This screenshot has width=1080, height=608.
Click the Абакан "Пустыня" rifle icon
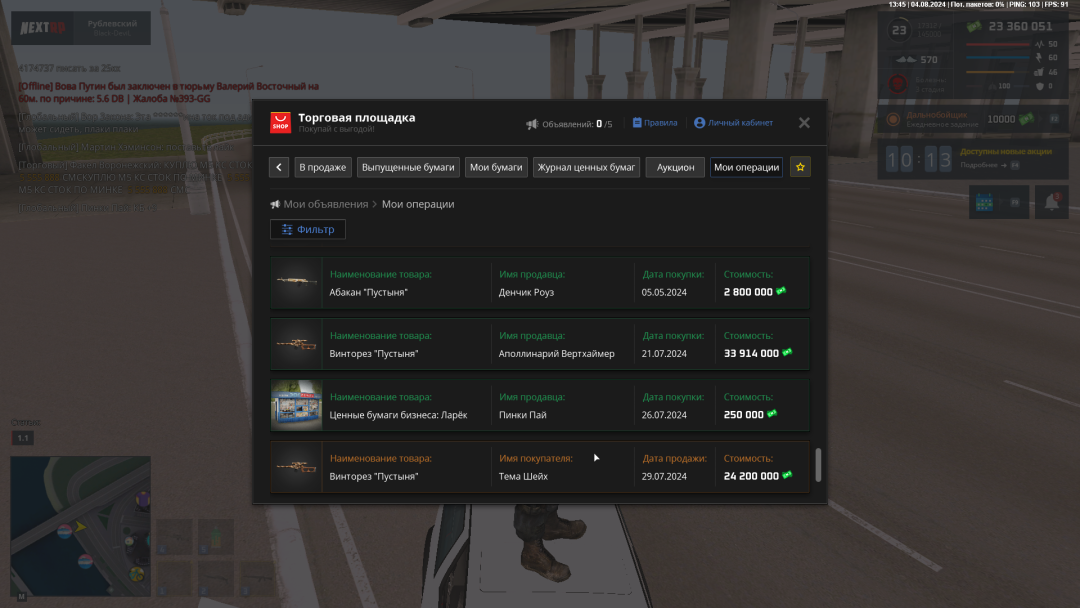(296, 283)
